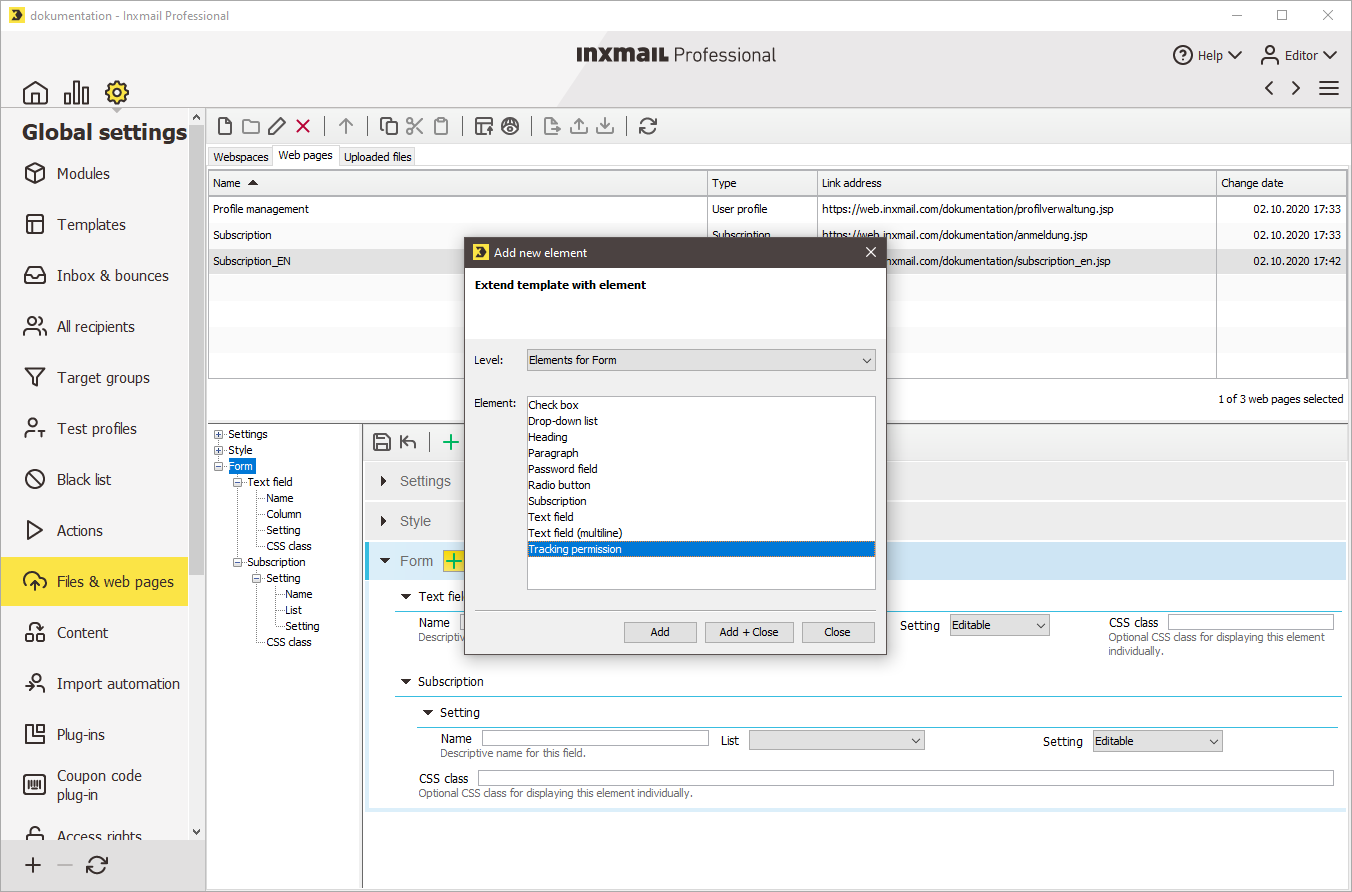Click the plus icon at sidebar bottom
The width and height of the screenshot is (1352, 892).
point(34,866)
